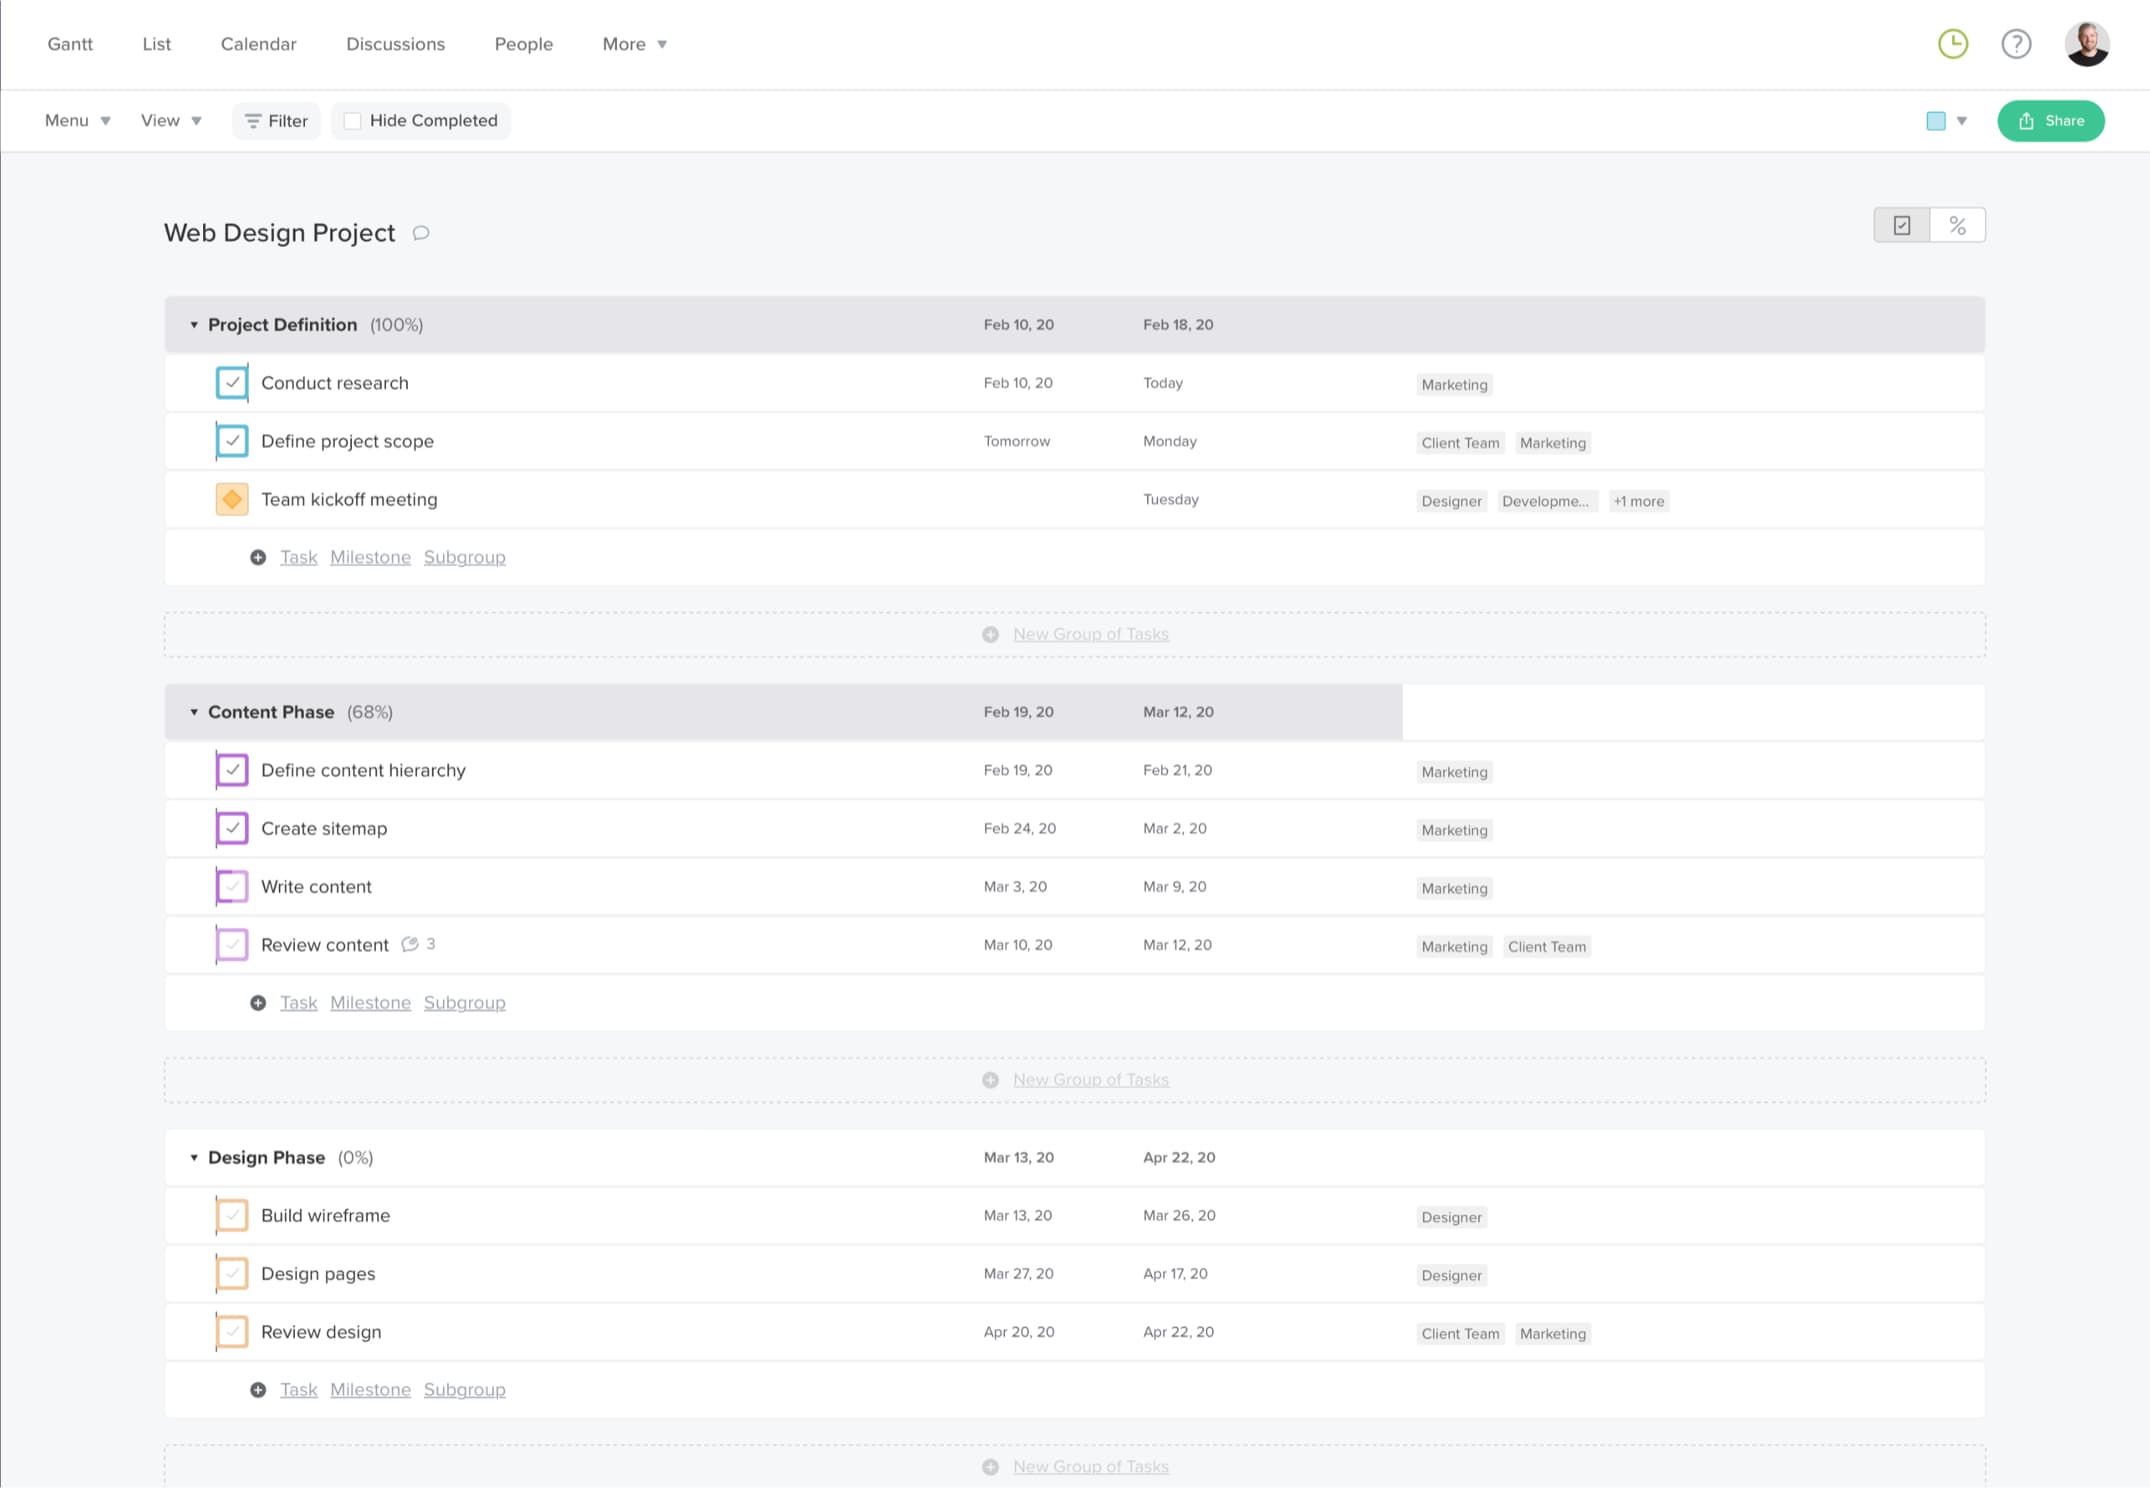Check off Build wireframe task
Image resolution: width=2150 pixels, height=1488 pixels.
pyautogui.click(x=232, y=1215)
